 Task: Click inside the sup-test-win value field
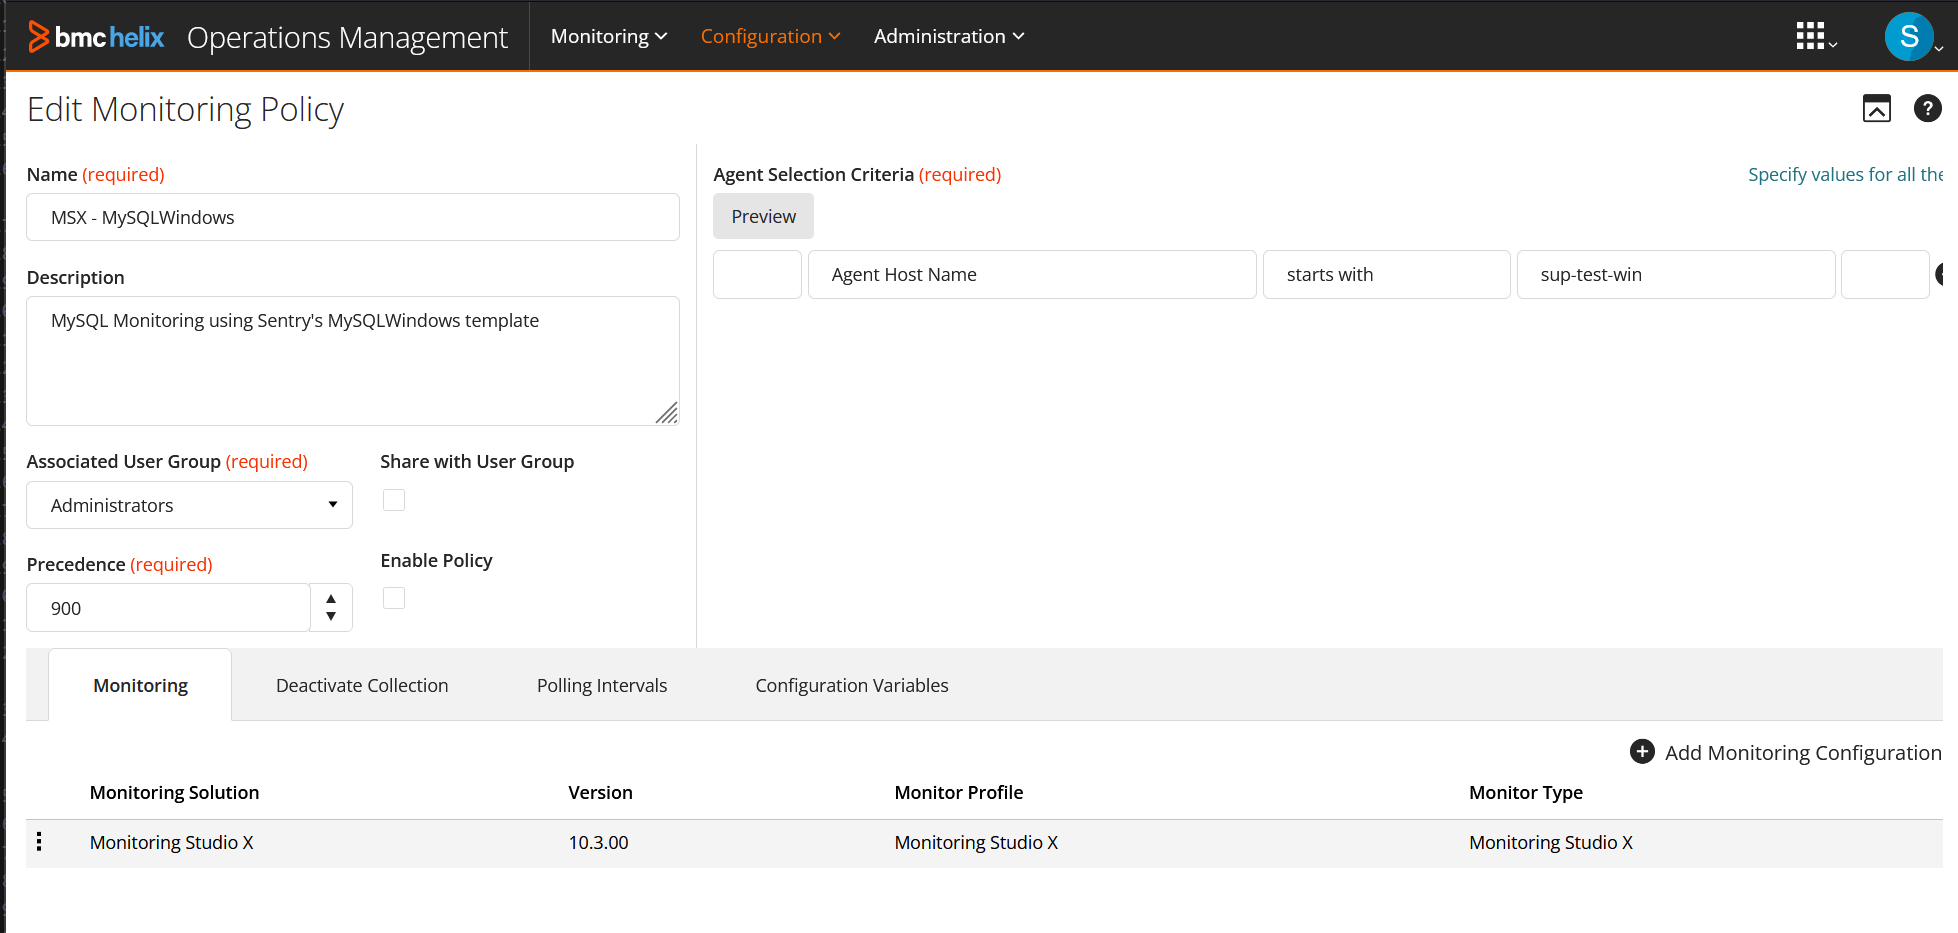coord(1675,274)
